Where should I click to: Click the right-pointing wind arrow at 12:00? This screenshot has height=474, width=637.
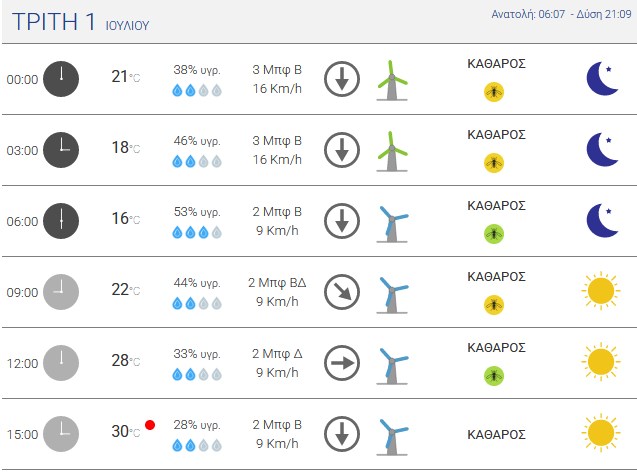coord(342,363)
